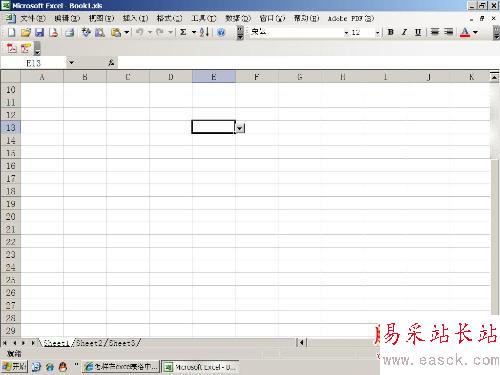
Task: Expand PDF toolbar options chevron
Action: [x=38, y=49]
